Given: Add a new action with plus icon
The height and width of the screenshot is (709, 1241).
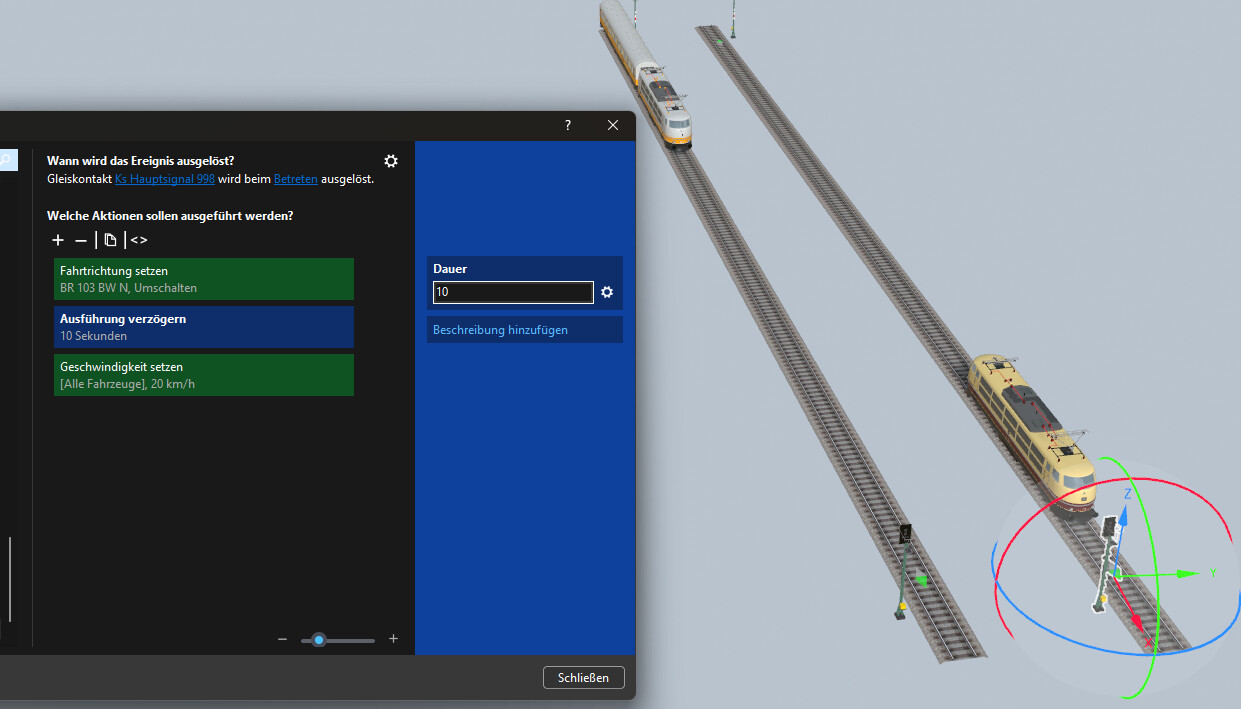Looking at the screenshot, I should [58, 240].
